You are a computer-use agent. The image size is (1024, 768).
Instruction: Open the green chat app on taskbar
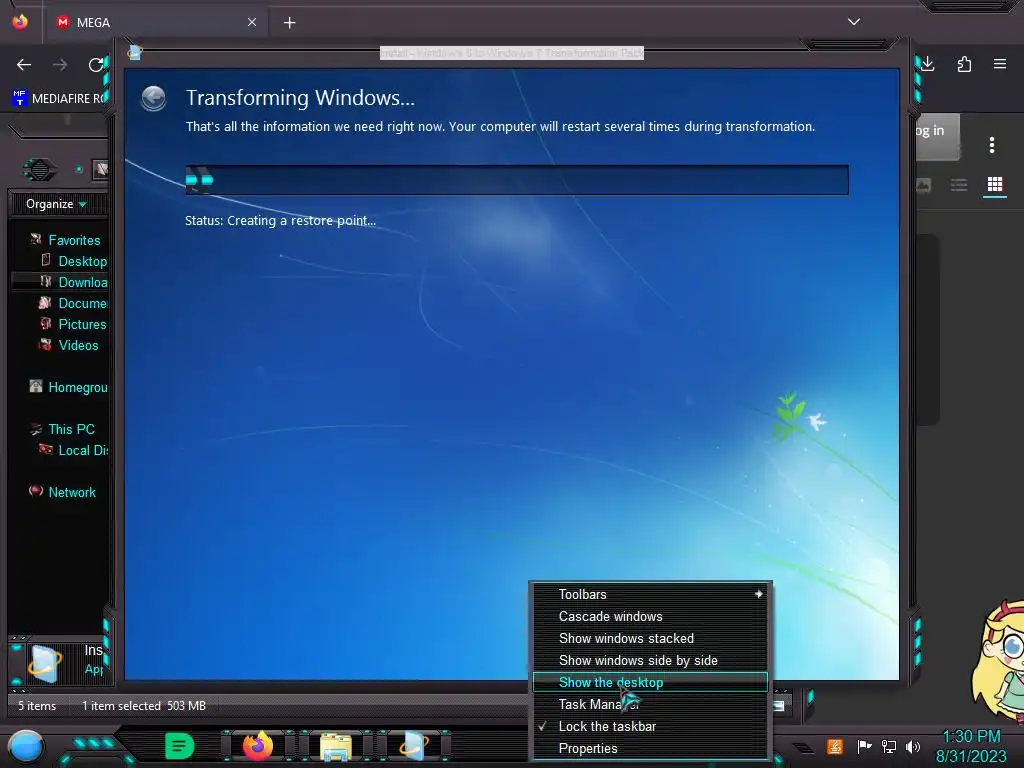[x=180, y=746]
